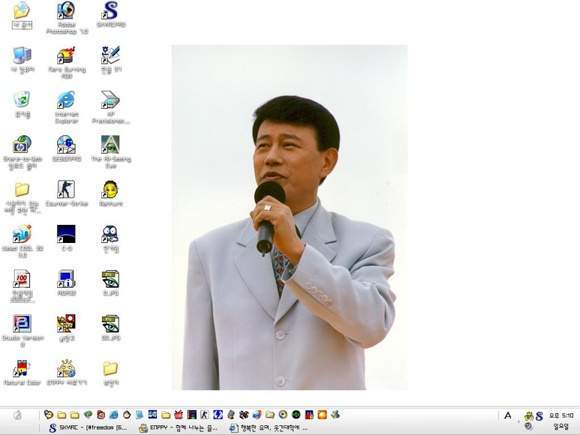Click the Counter-Strike icon in Quick Launch
The image size is (580, 435).
[x=205, y=415]
